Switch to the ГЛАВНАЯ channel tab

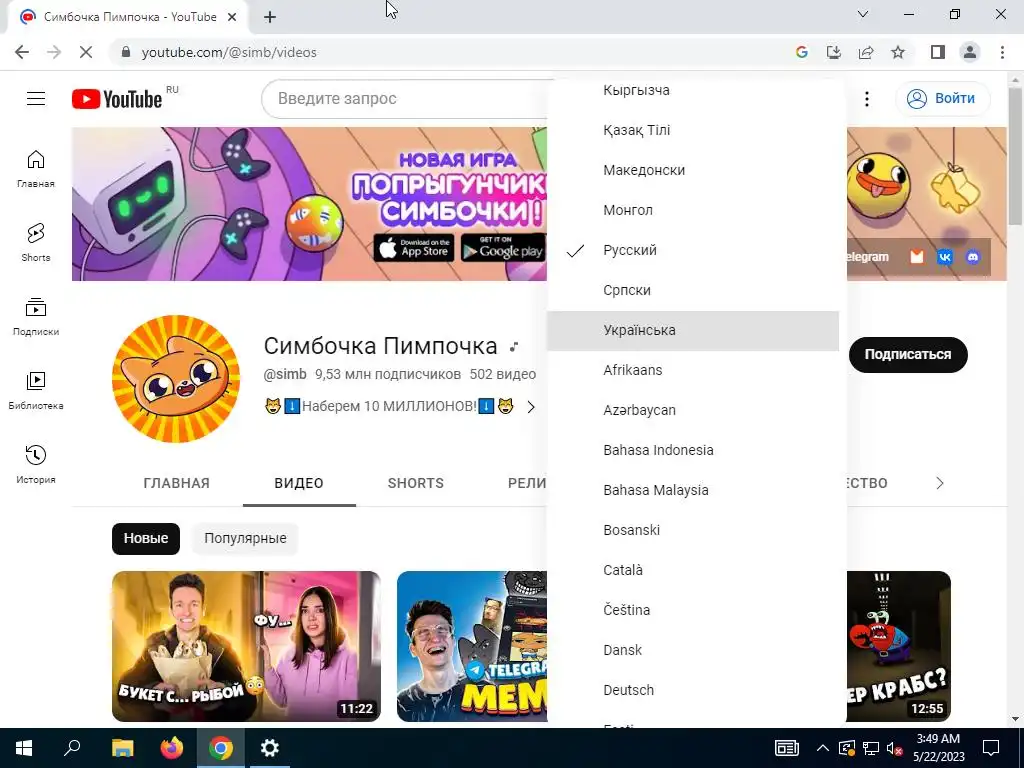pos(176,483)
